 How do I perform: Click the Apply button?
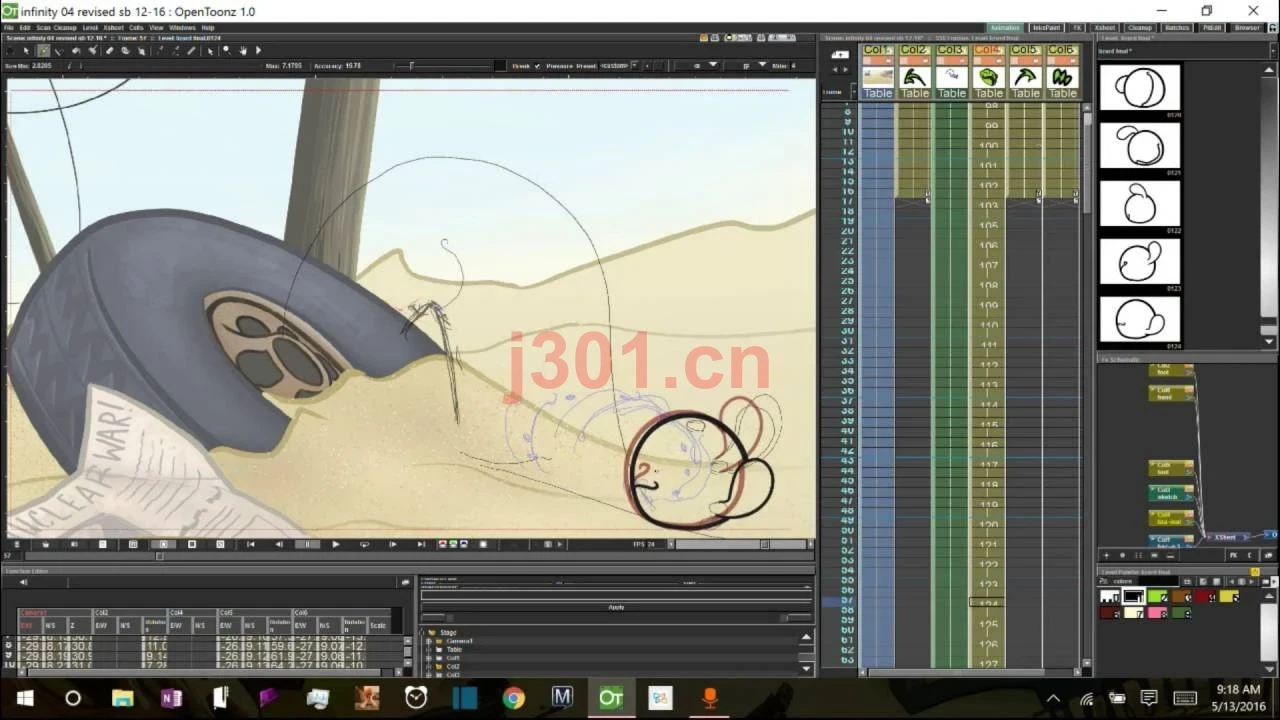pyautogui.click(x=616, y=607)
